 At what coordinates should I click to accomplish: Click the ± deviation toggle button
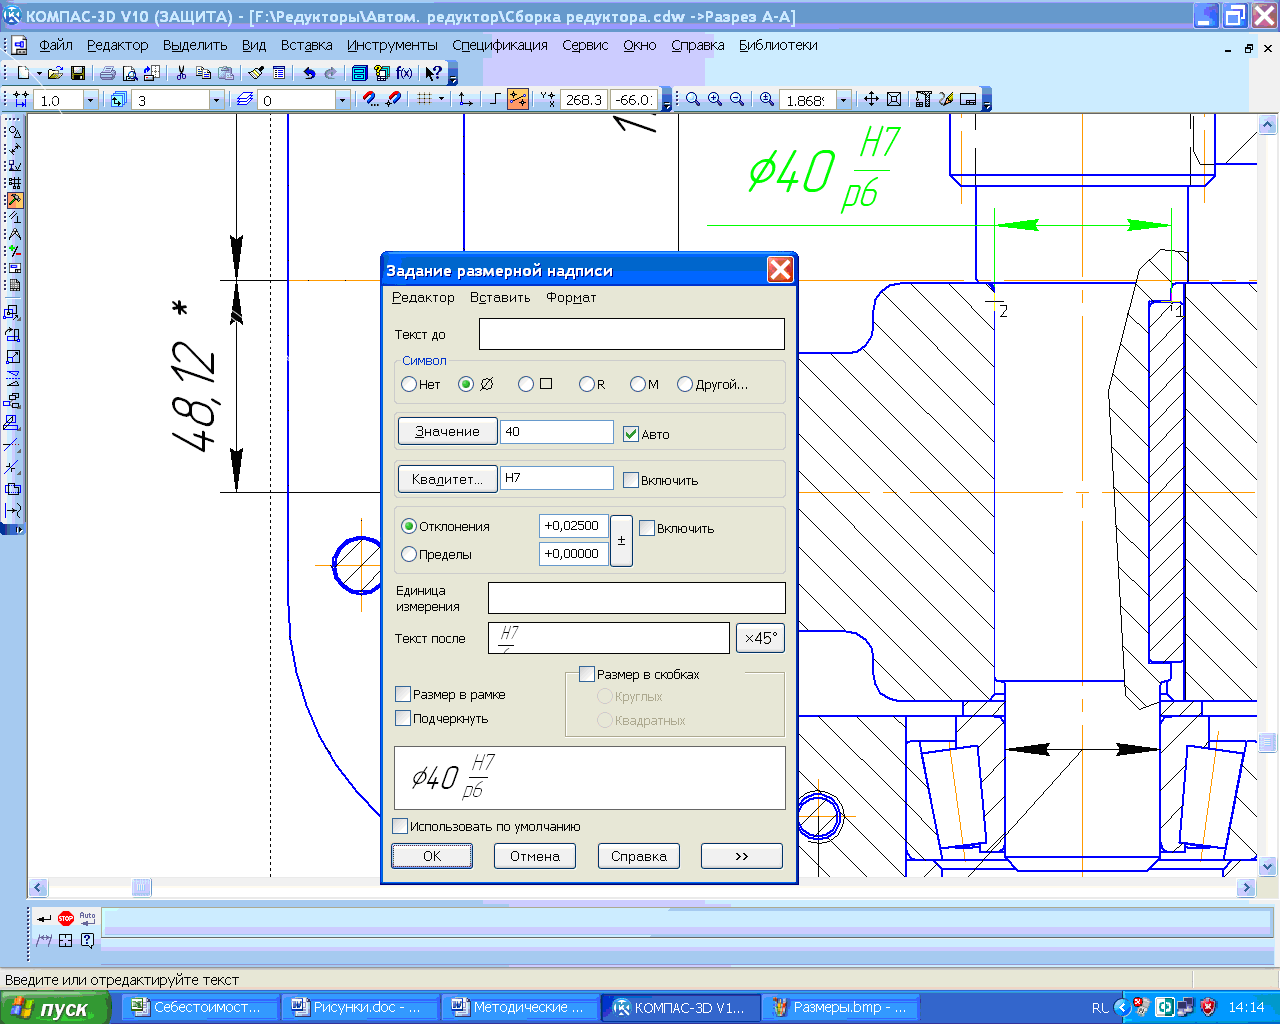pyautogui.click(x=621, y=540)
